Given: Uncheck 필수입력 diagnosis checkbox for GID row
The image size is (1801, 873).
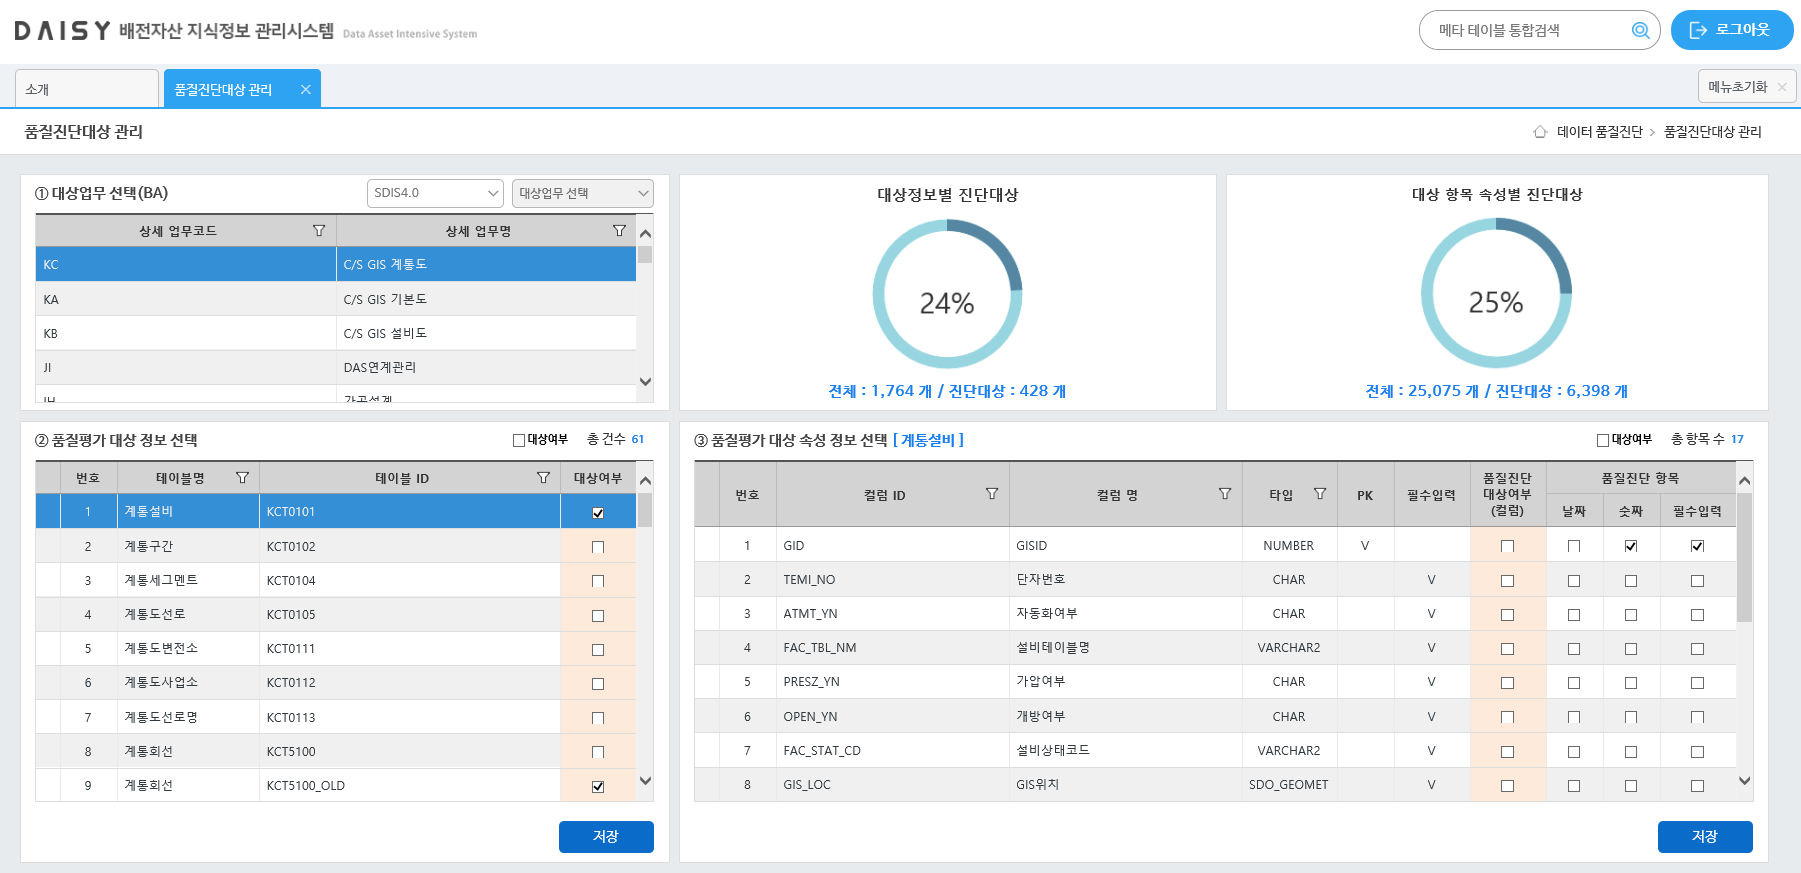Looking at the screenshot, I should click(1697, 546).
